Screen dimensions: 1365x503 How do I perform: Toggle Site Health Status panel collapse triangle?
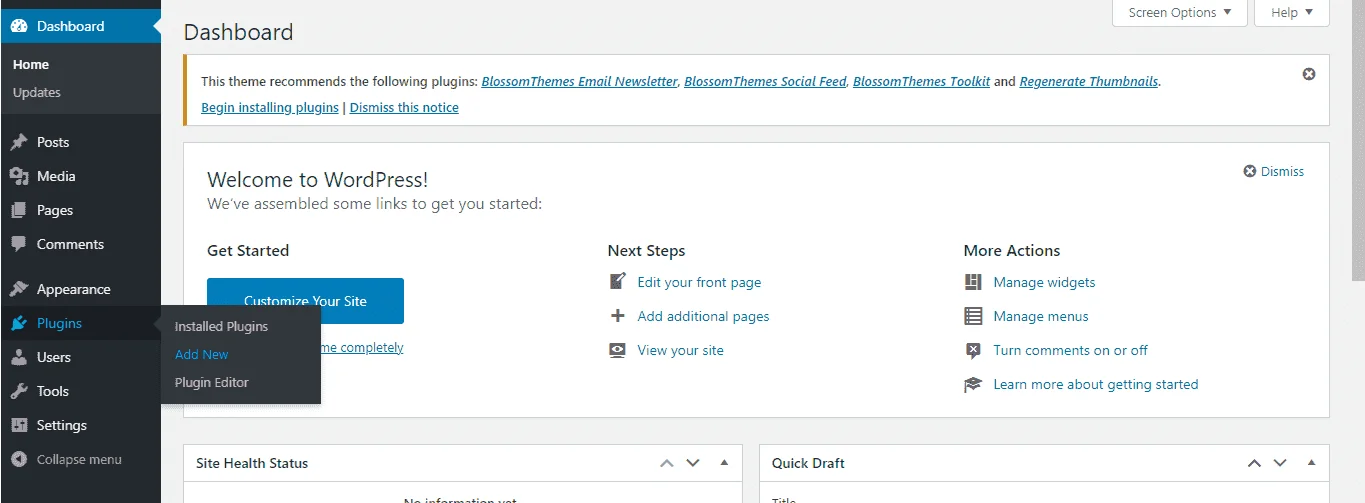724,462
